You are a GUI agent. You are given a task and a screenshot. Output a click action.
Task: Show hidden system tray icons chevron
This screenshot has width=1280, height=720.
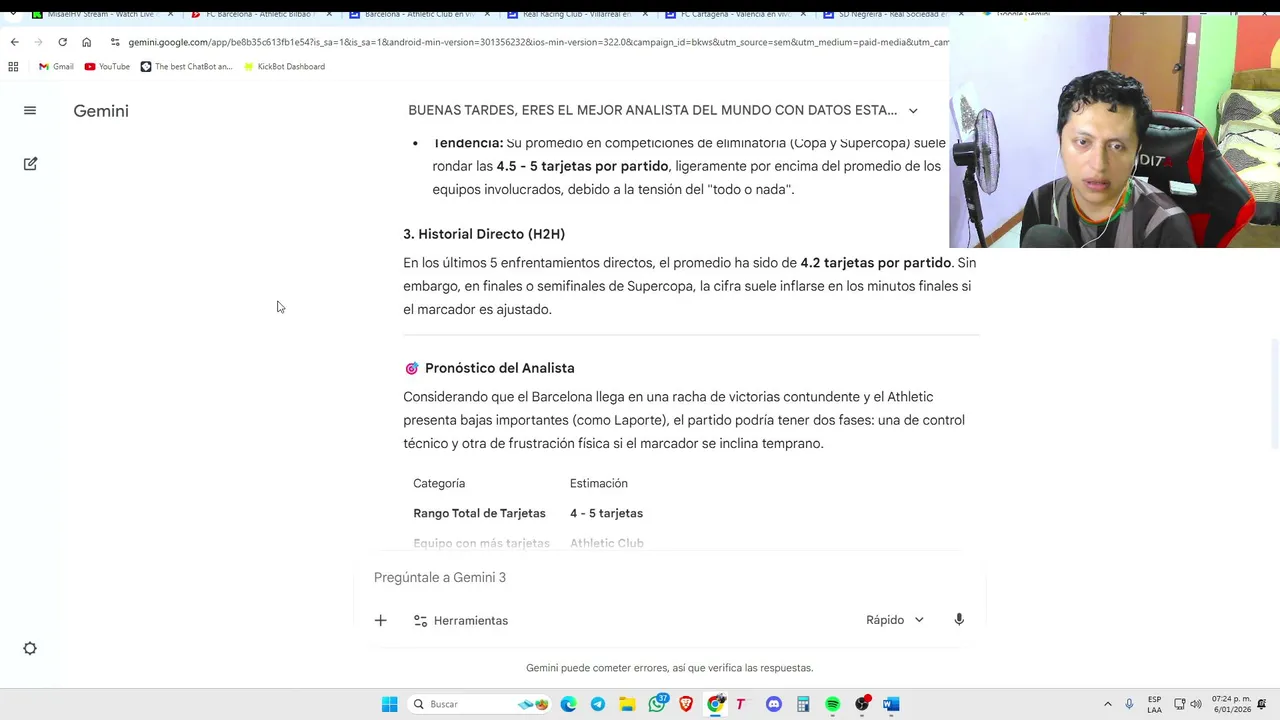pyautogui.click(x=1107, y=704)
